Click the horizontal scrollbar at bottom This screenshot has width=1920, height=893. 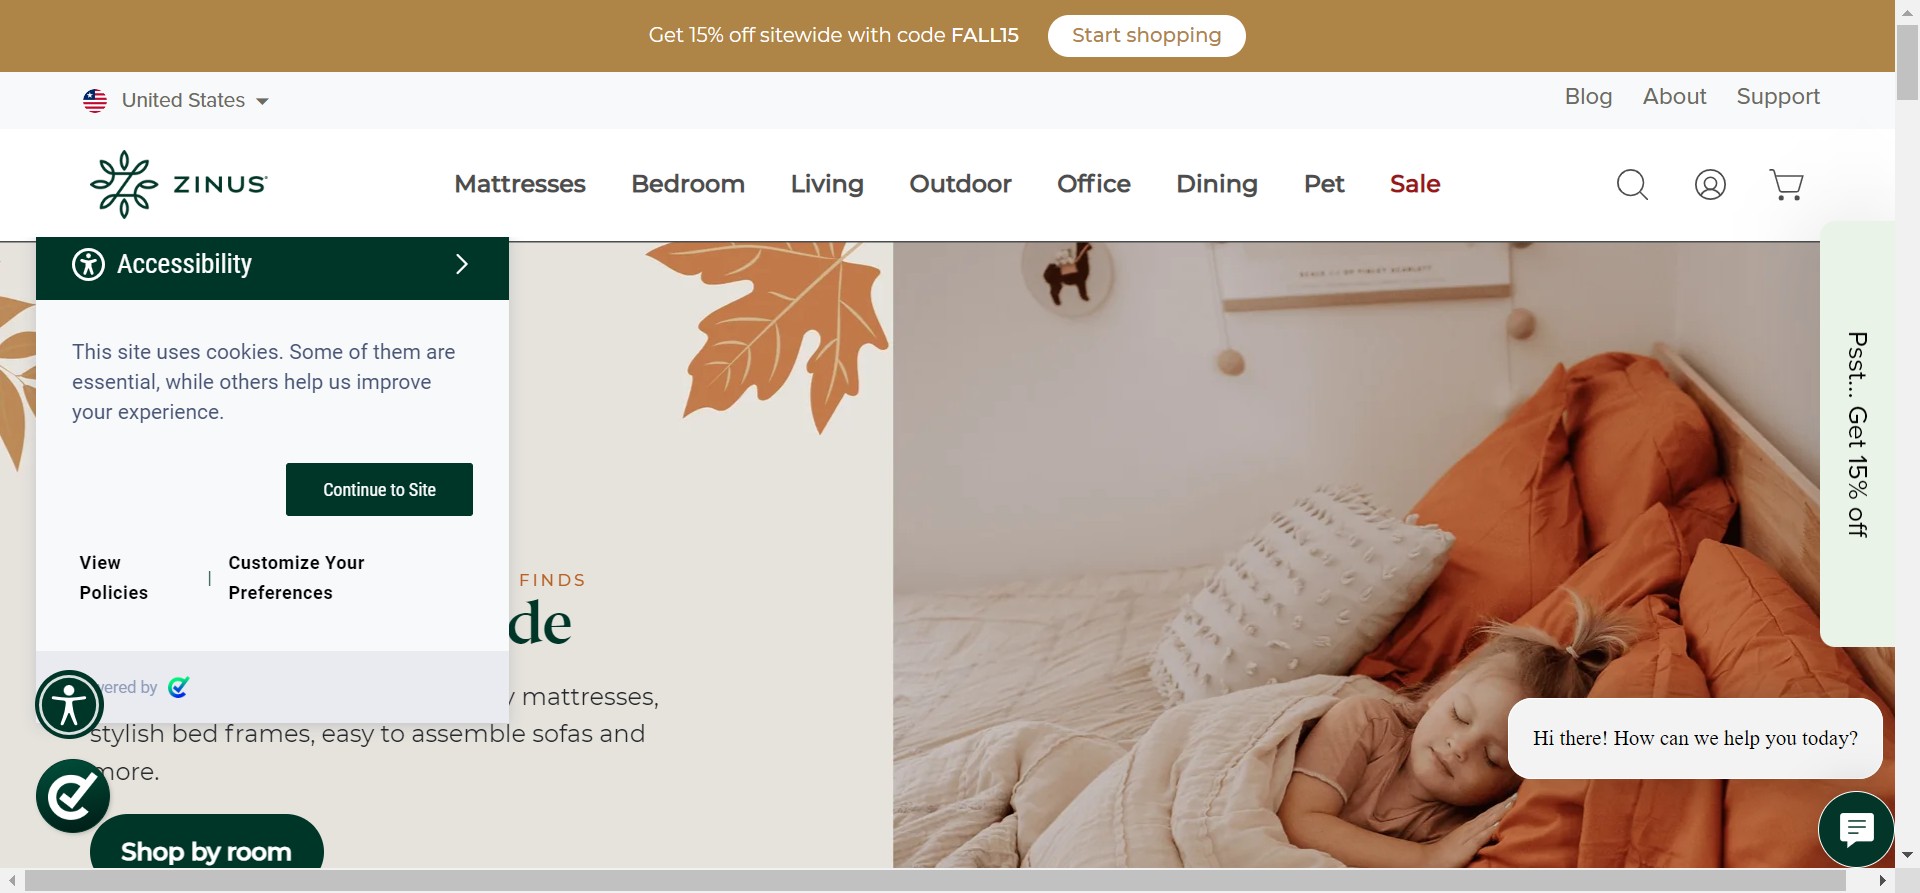[935, 881]
